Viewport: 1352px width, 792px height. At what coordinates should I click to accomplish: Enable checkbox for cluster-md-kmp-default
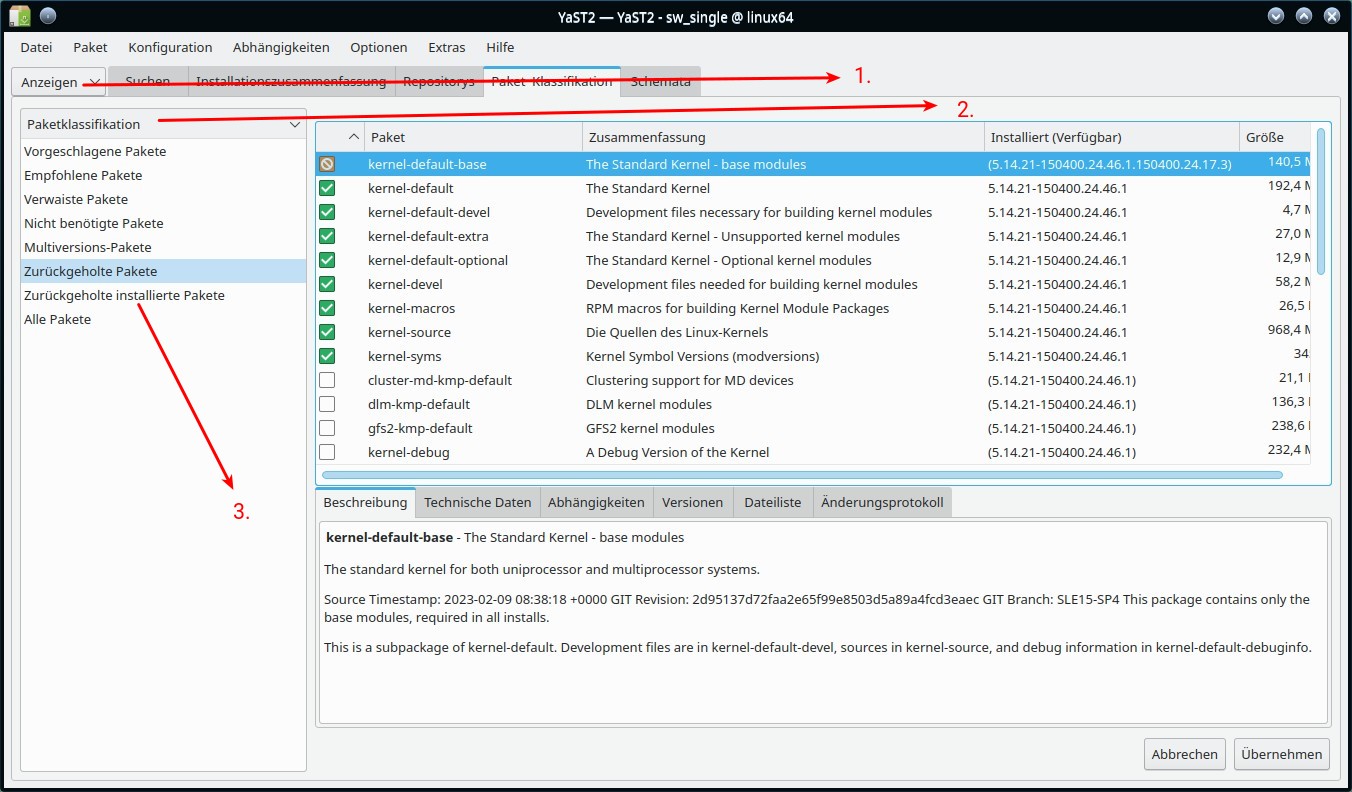click(x=327, y=380)
